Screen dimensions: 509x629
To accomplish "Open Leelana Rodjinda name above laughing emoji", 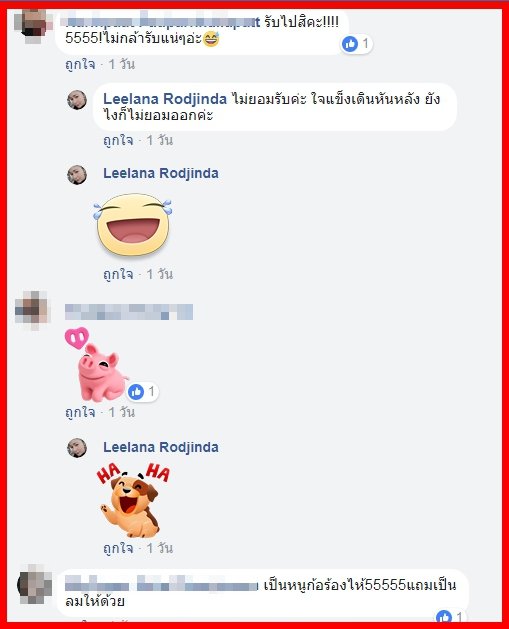I will point(161,173).
